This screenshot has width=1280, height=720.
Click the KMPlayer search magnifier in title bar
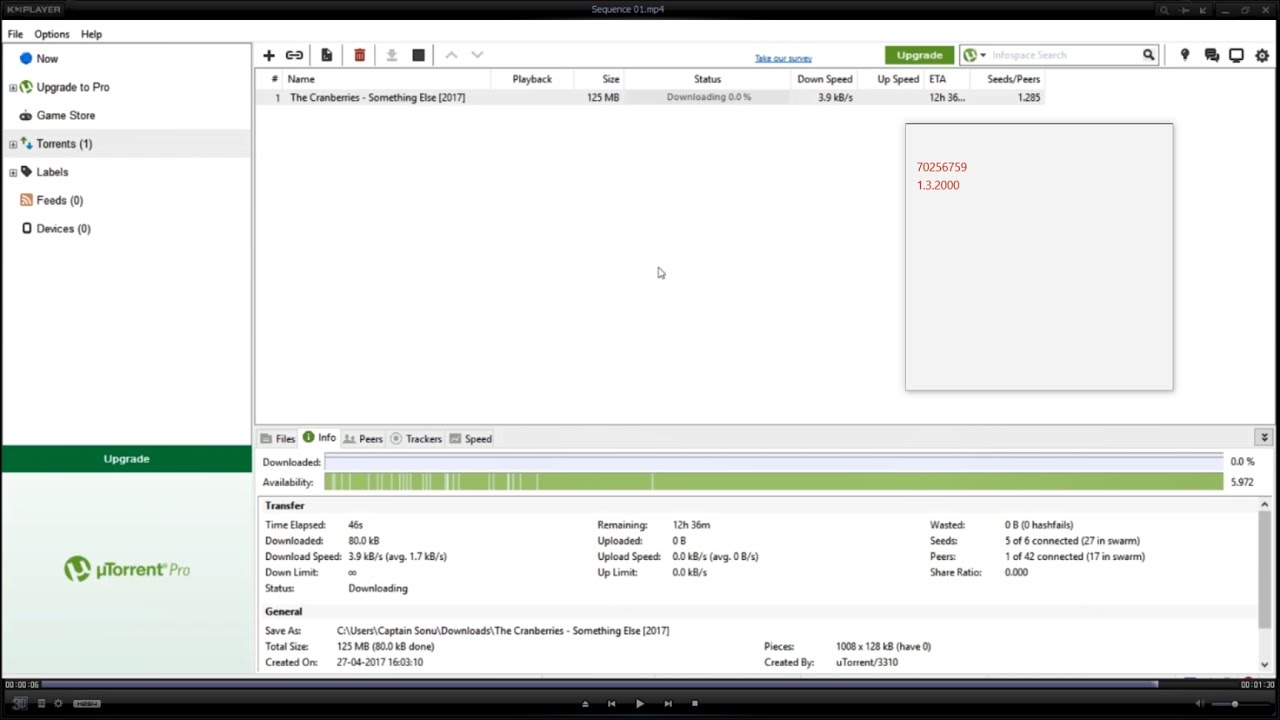coord(1164,10)
